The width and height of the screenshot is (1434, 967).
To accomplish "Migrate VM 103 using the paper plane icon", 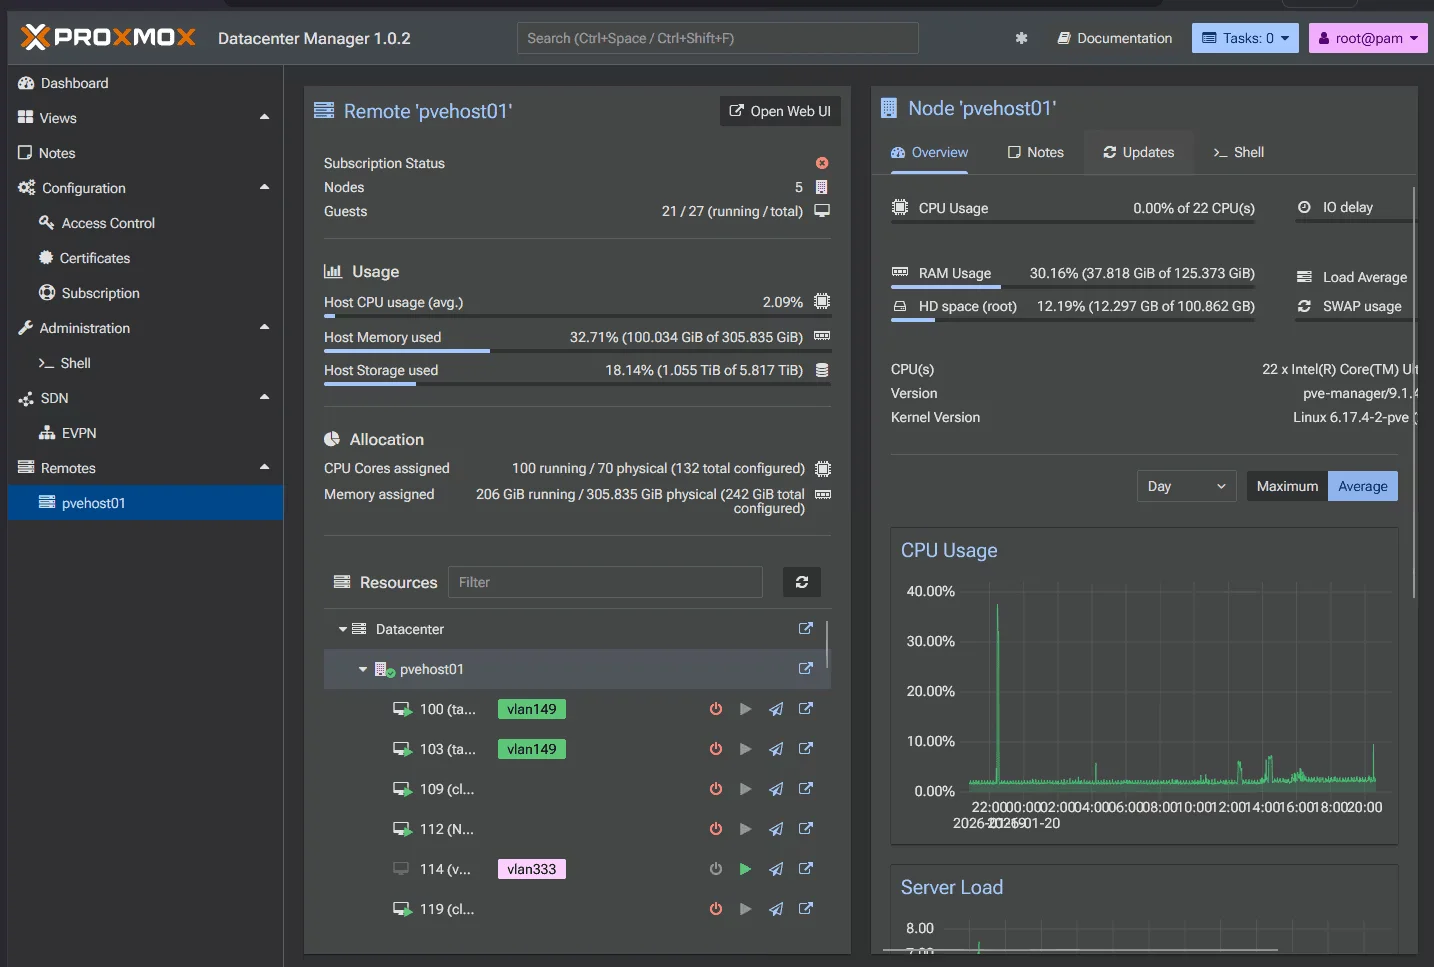I will [775, 749].
